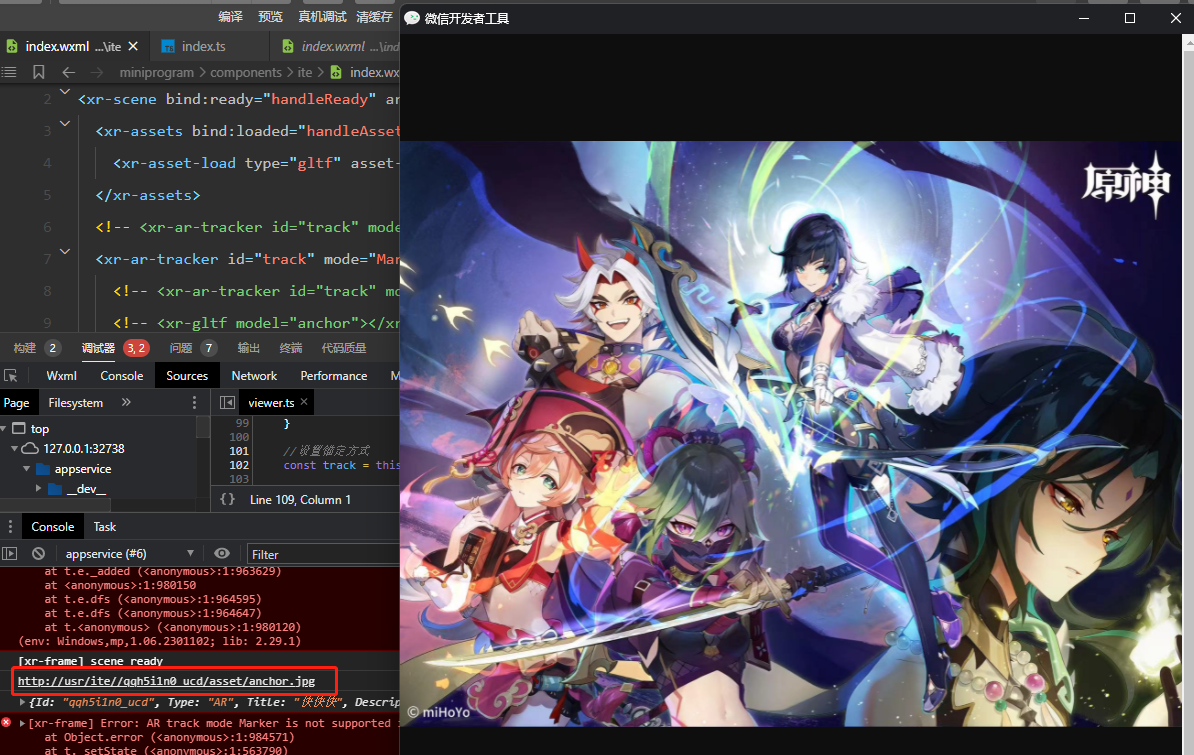Open the 问题 panel tab
The image size is (1194, 755).
(180, 348)
